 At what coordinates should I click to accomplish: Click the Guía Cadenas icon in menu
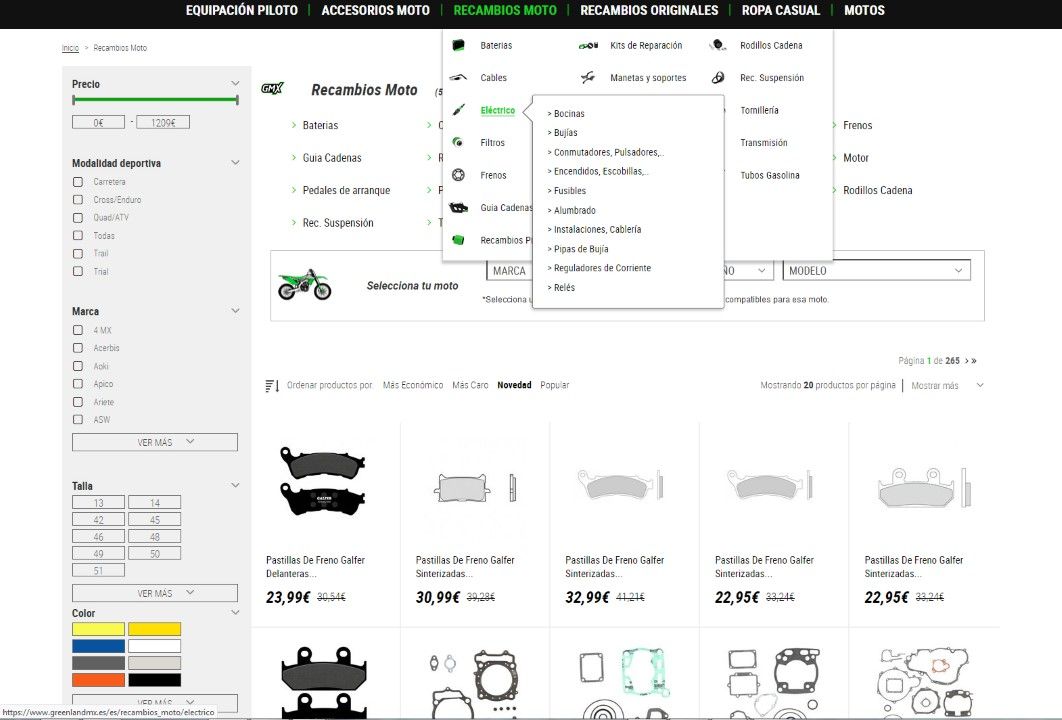click(x=459, y=207)
